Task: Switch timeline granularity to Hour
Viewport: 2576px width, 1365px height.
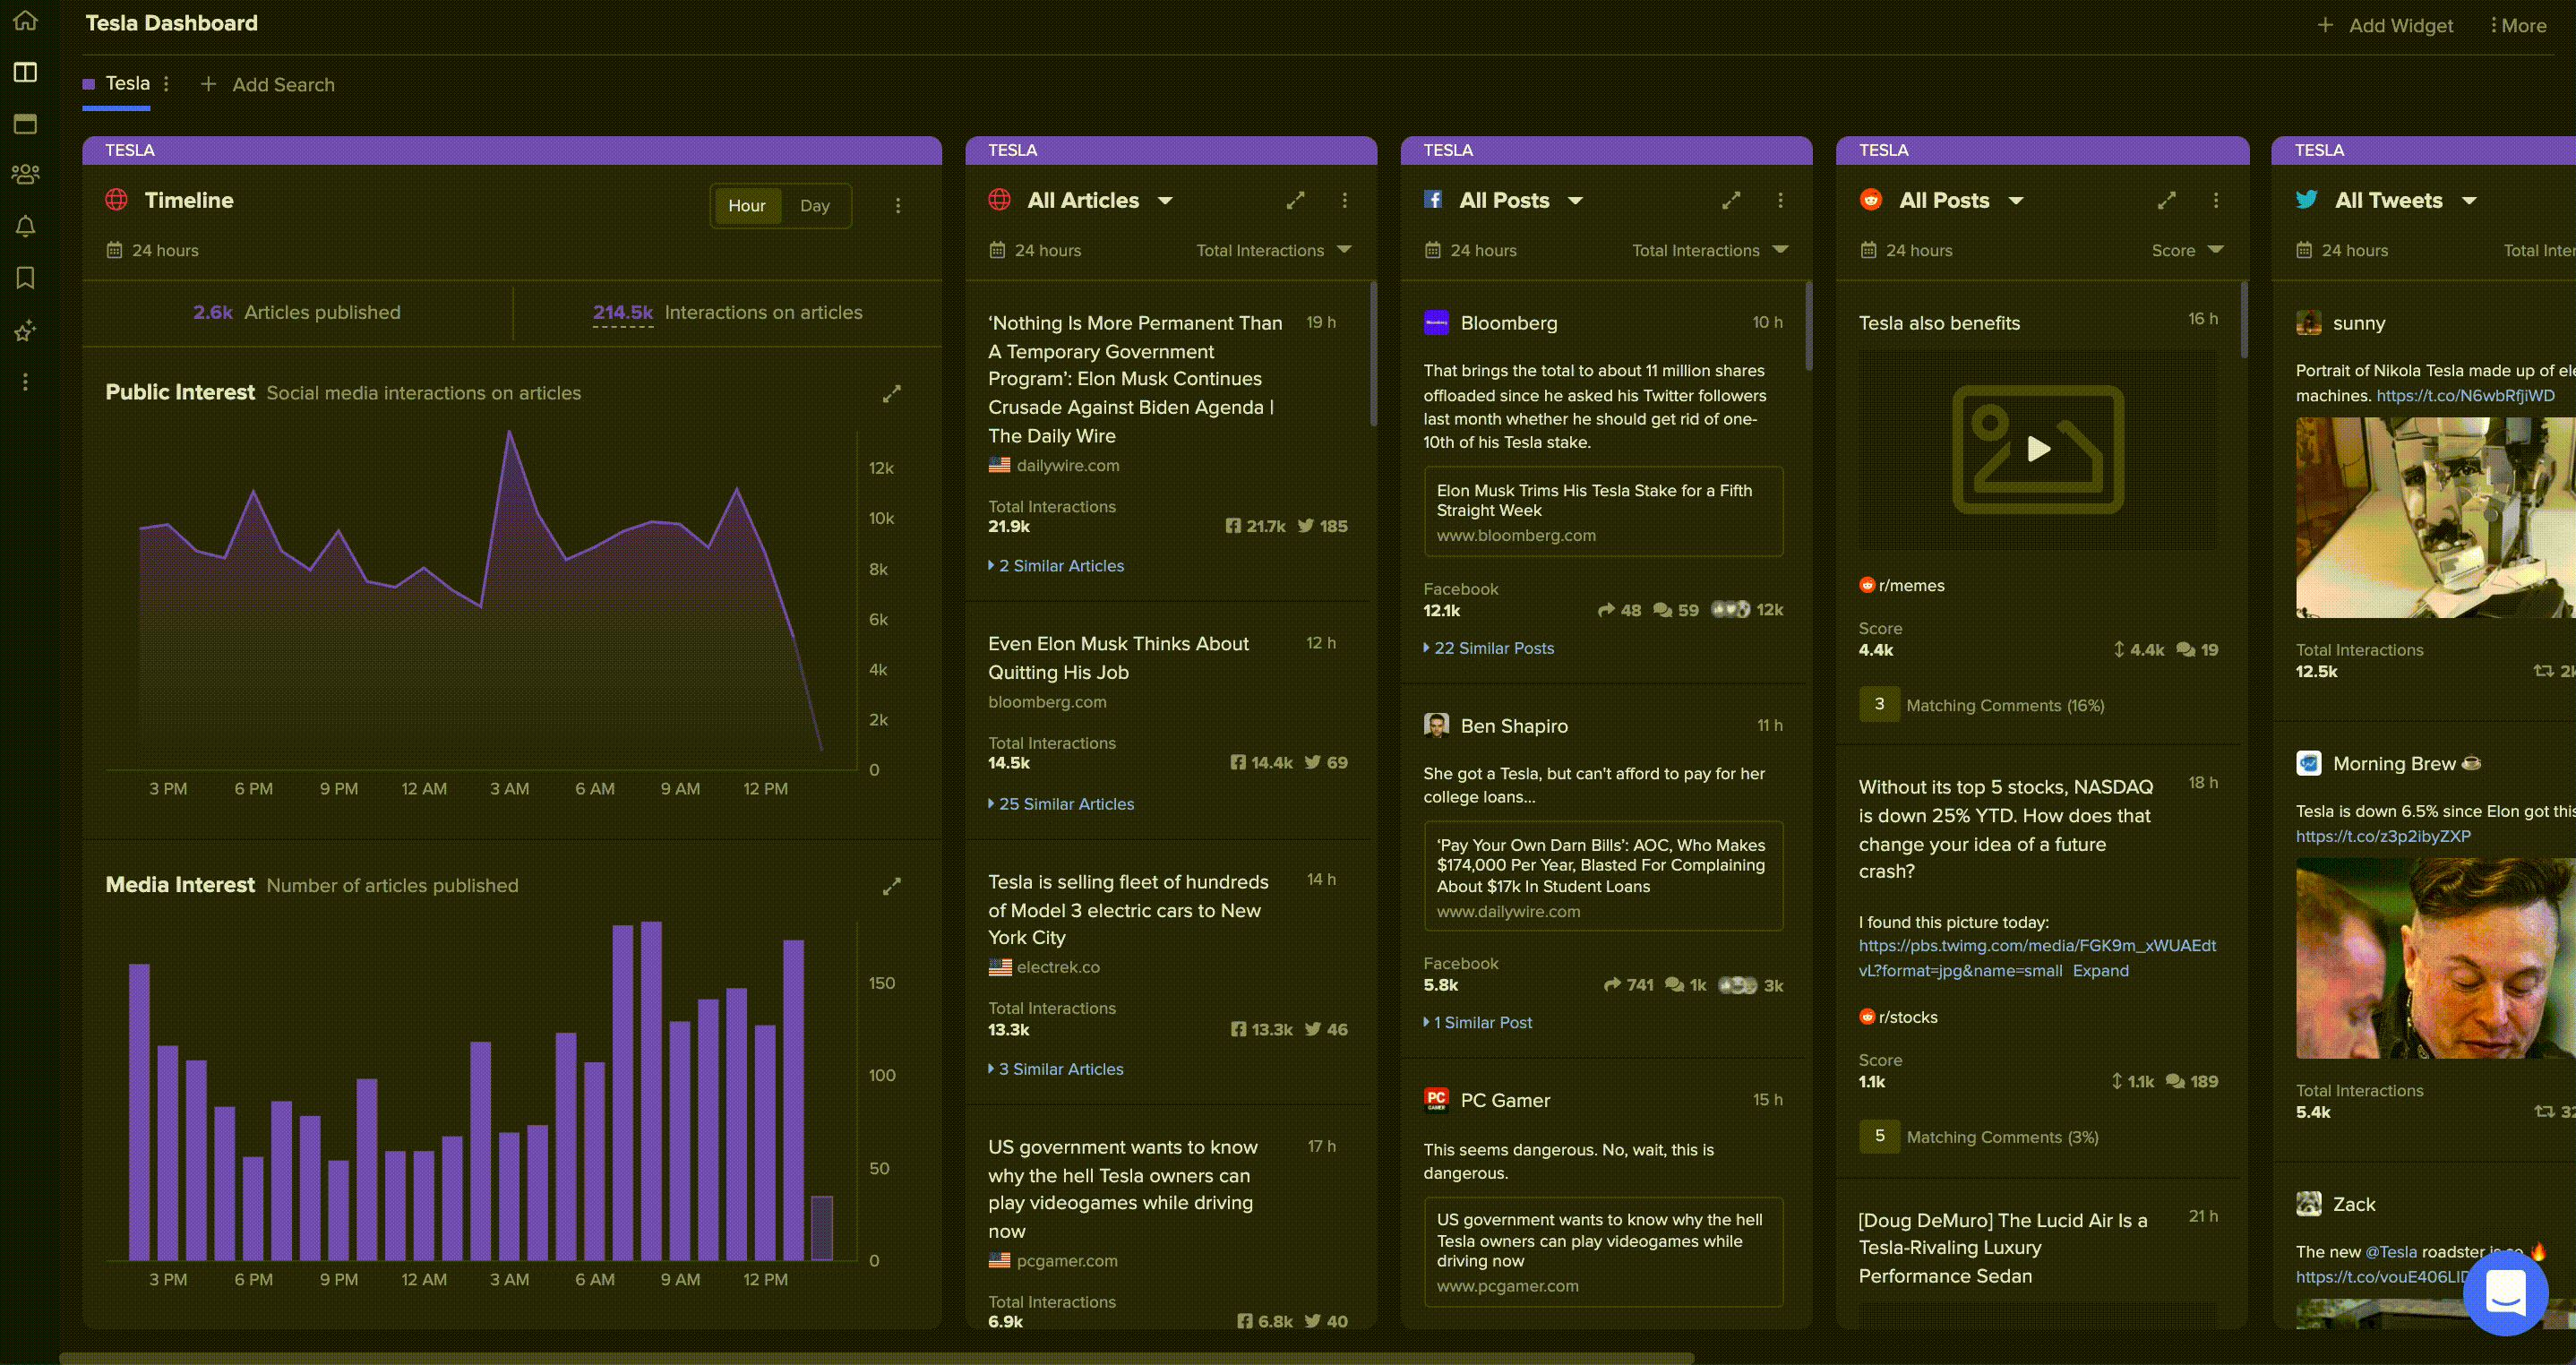Action: (746, 205)
